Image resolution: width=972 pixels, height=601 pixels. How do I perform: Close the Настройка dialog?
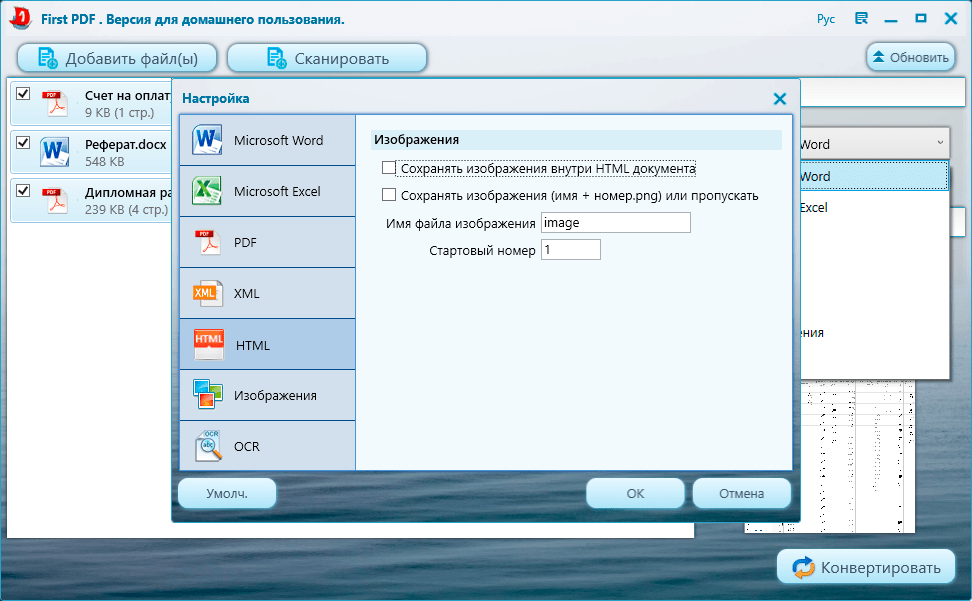[x=780, y=99]
